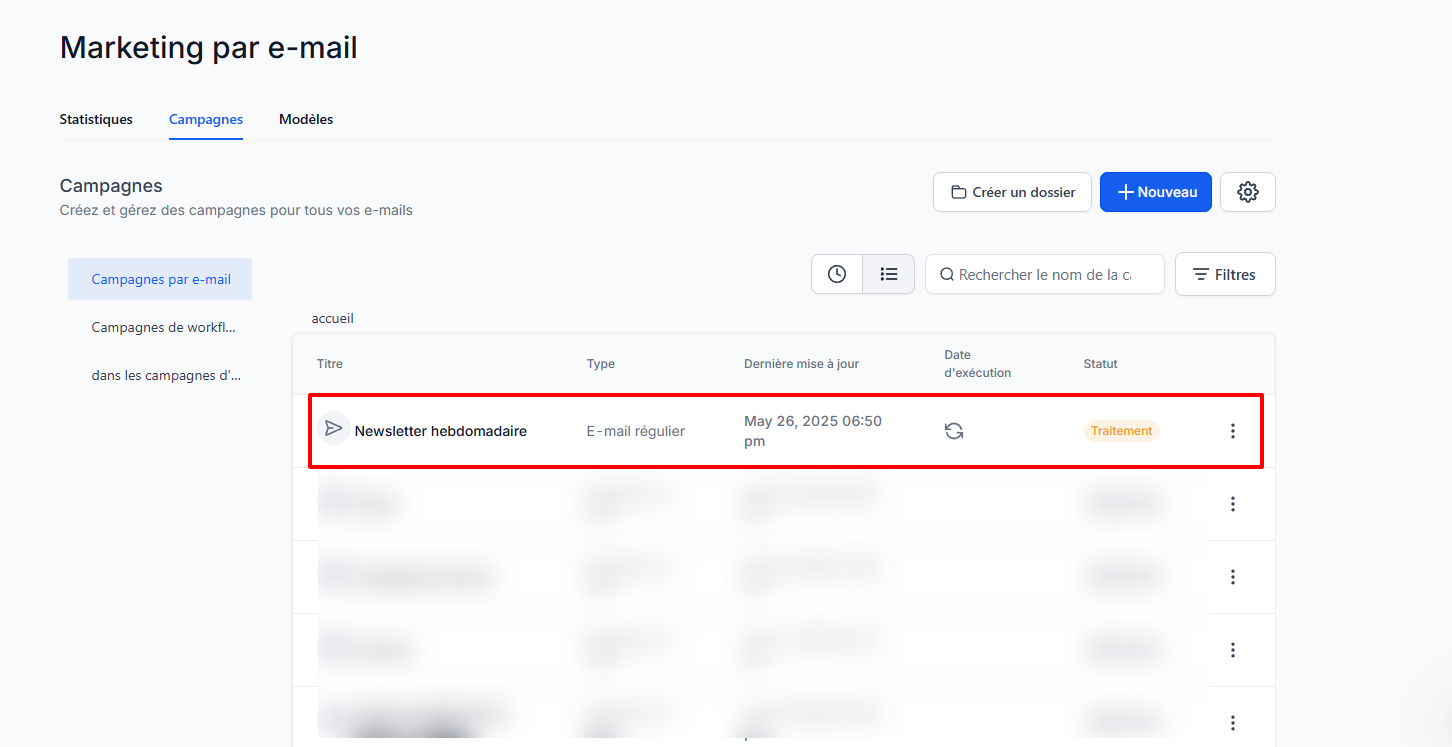Open three-dot menu on fourth campaign row
Viewport: 1452px width, 747px height.
[1232, 650]
